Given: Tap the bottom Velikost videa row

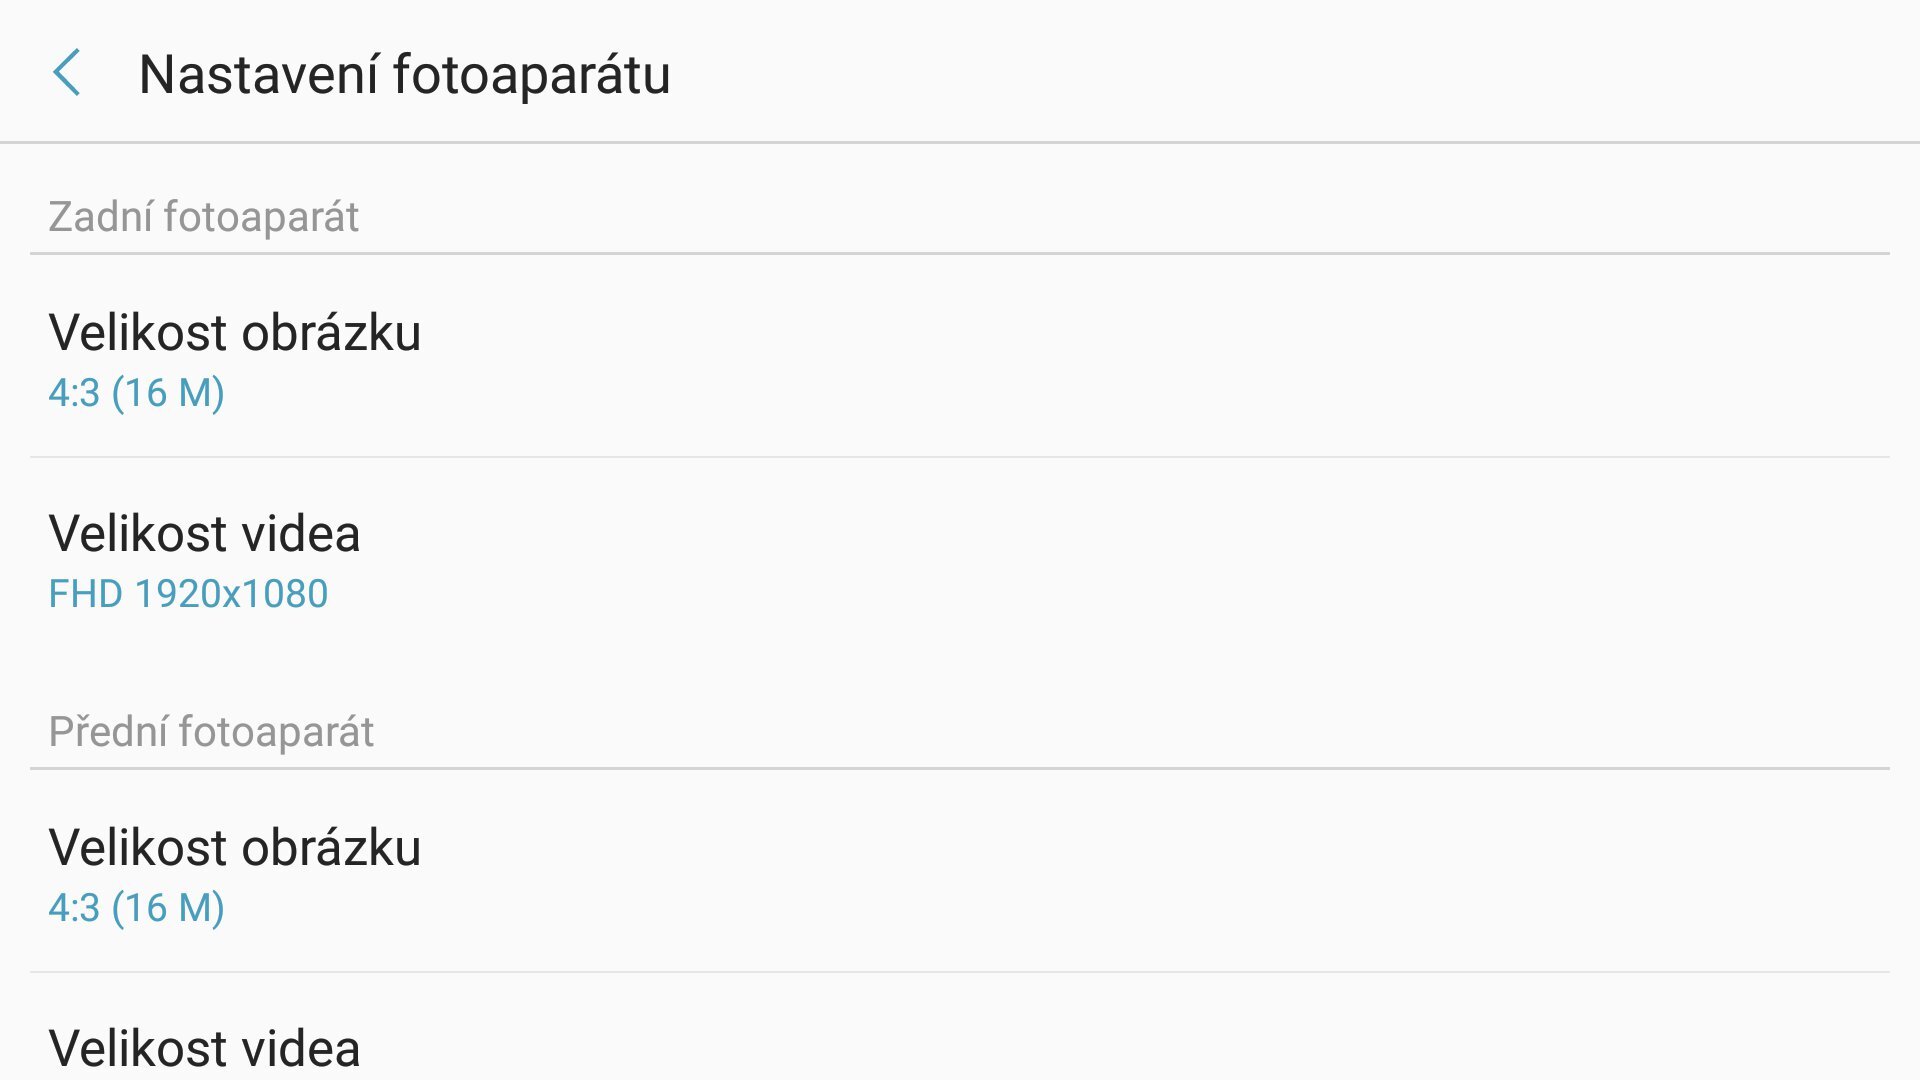Looking at the screenshot, I should tap(204, 1048).
